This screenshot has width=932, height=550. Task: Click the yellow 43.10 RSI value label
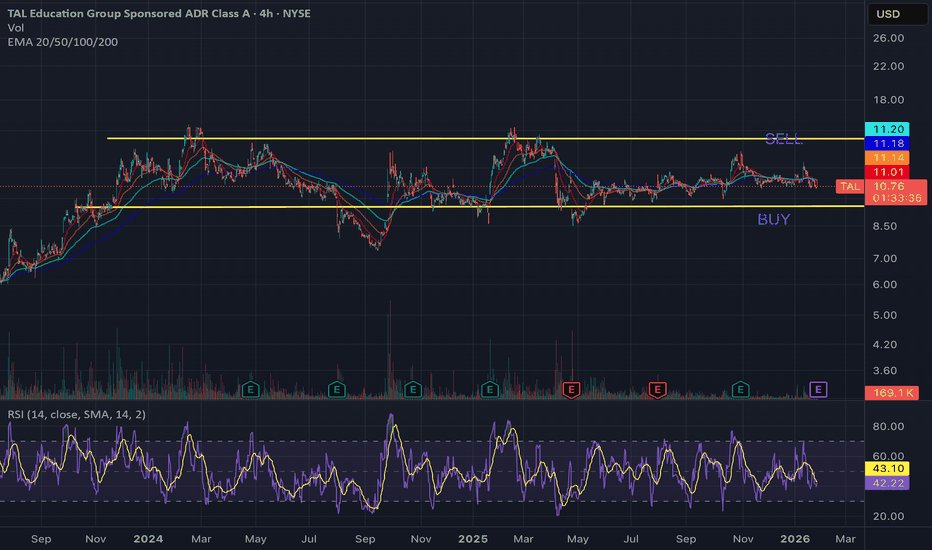point(888,468)
